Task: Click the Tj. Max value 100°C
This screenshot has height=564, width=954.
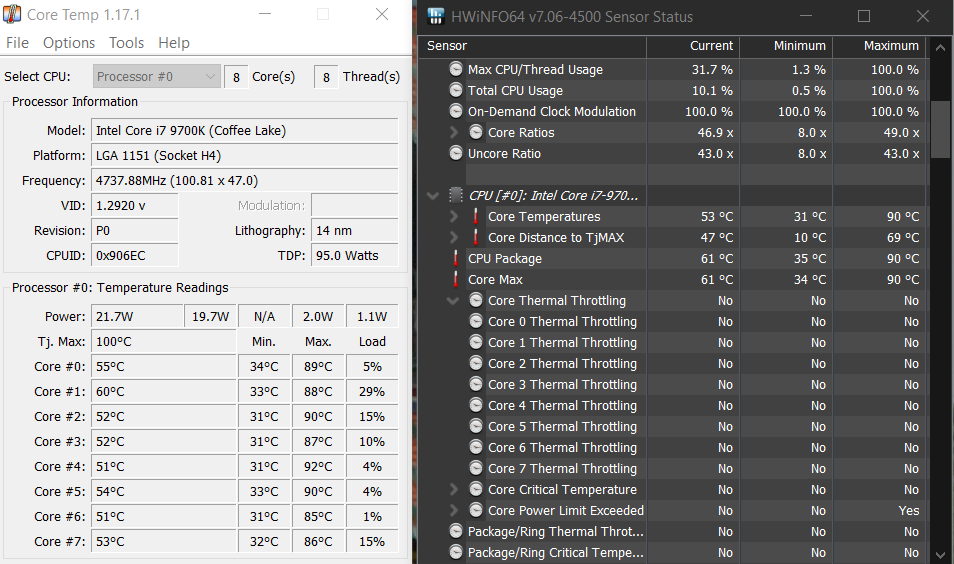Action: click(164, 342)
